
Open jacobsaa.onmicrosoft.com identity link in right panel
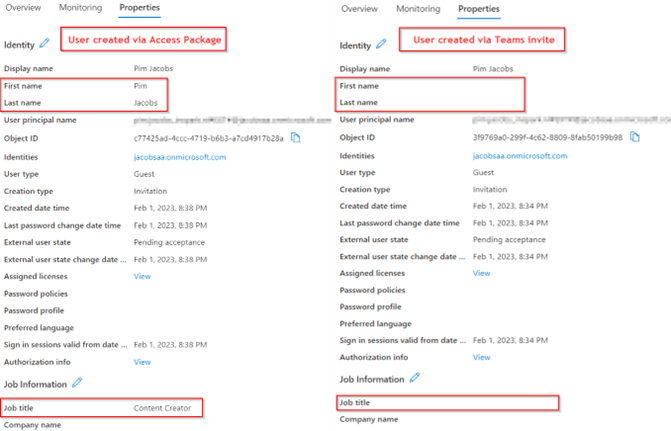[520, 156]
